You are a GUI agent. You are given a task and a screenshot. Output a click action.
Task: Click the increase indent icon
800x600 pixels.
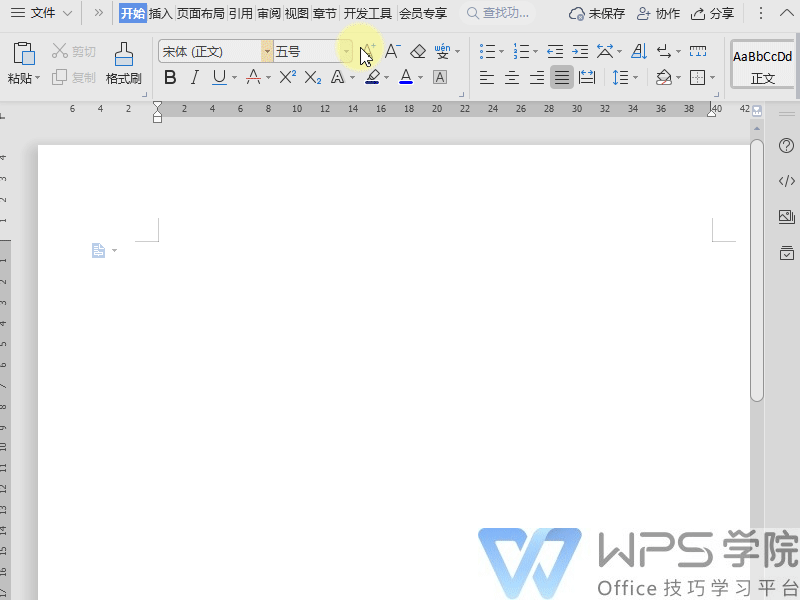pos(580,50)
